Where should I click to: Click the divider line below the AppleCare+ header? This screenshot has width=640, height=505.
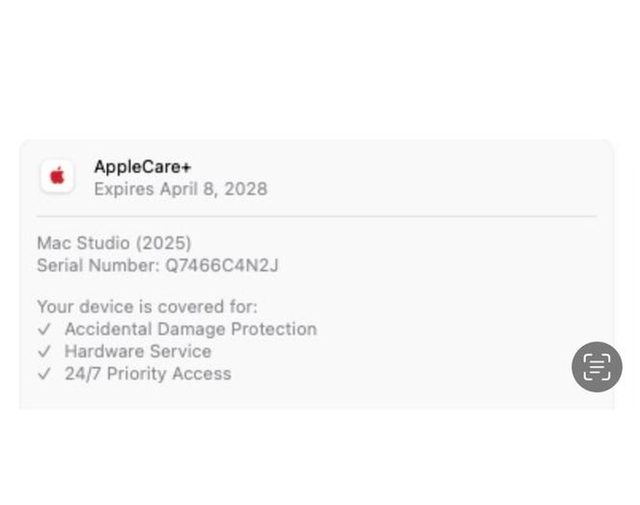click(316, 216)
